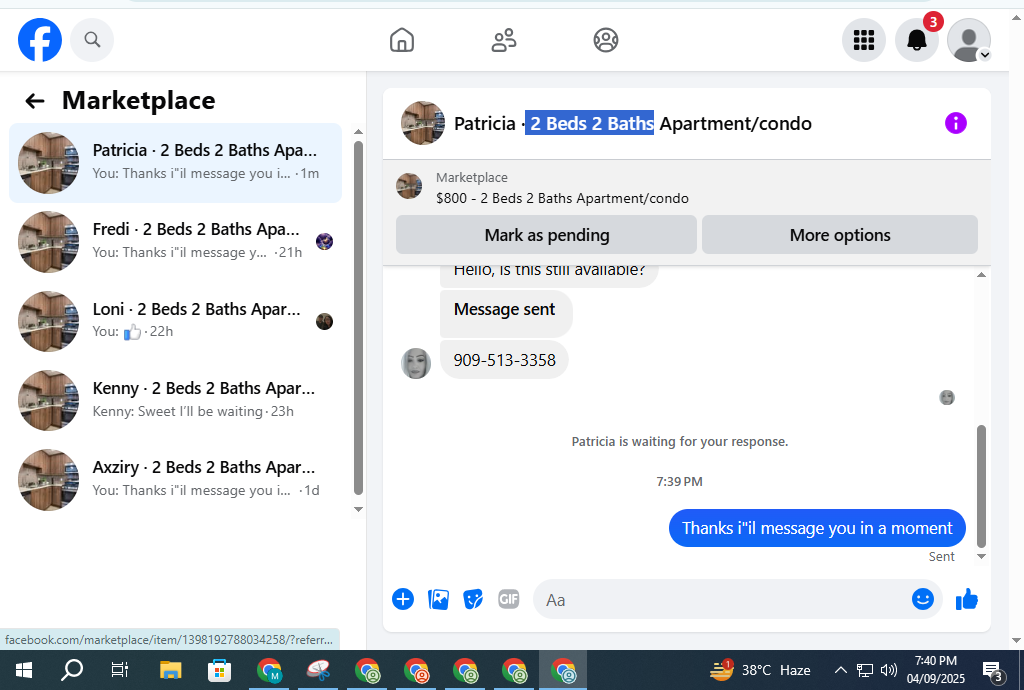Open the notifications bell
The height and width of the screenshot is (690, 1024).
[x=916, y=40]
